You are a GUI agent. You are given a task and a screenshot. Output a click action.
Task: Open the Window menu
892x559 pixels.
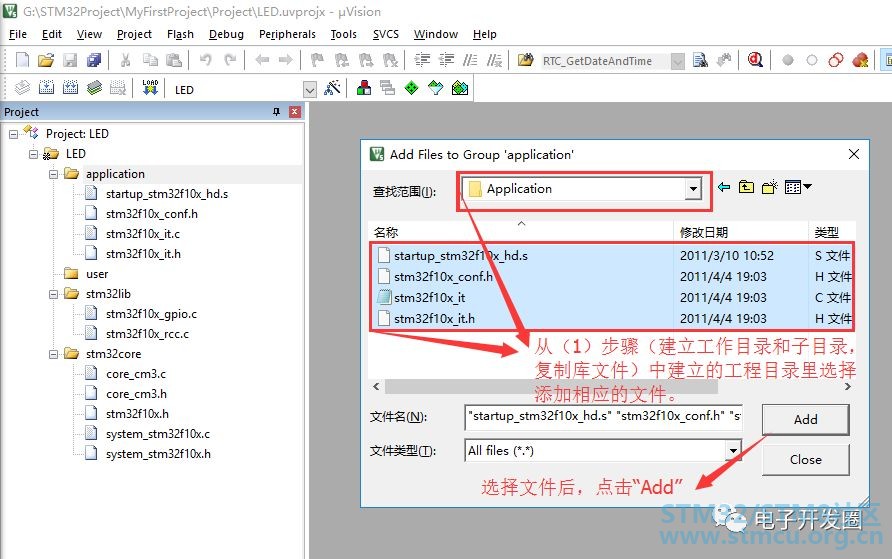pyautogui.click(x=436, y=34)
